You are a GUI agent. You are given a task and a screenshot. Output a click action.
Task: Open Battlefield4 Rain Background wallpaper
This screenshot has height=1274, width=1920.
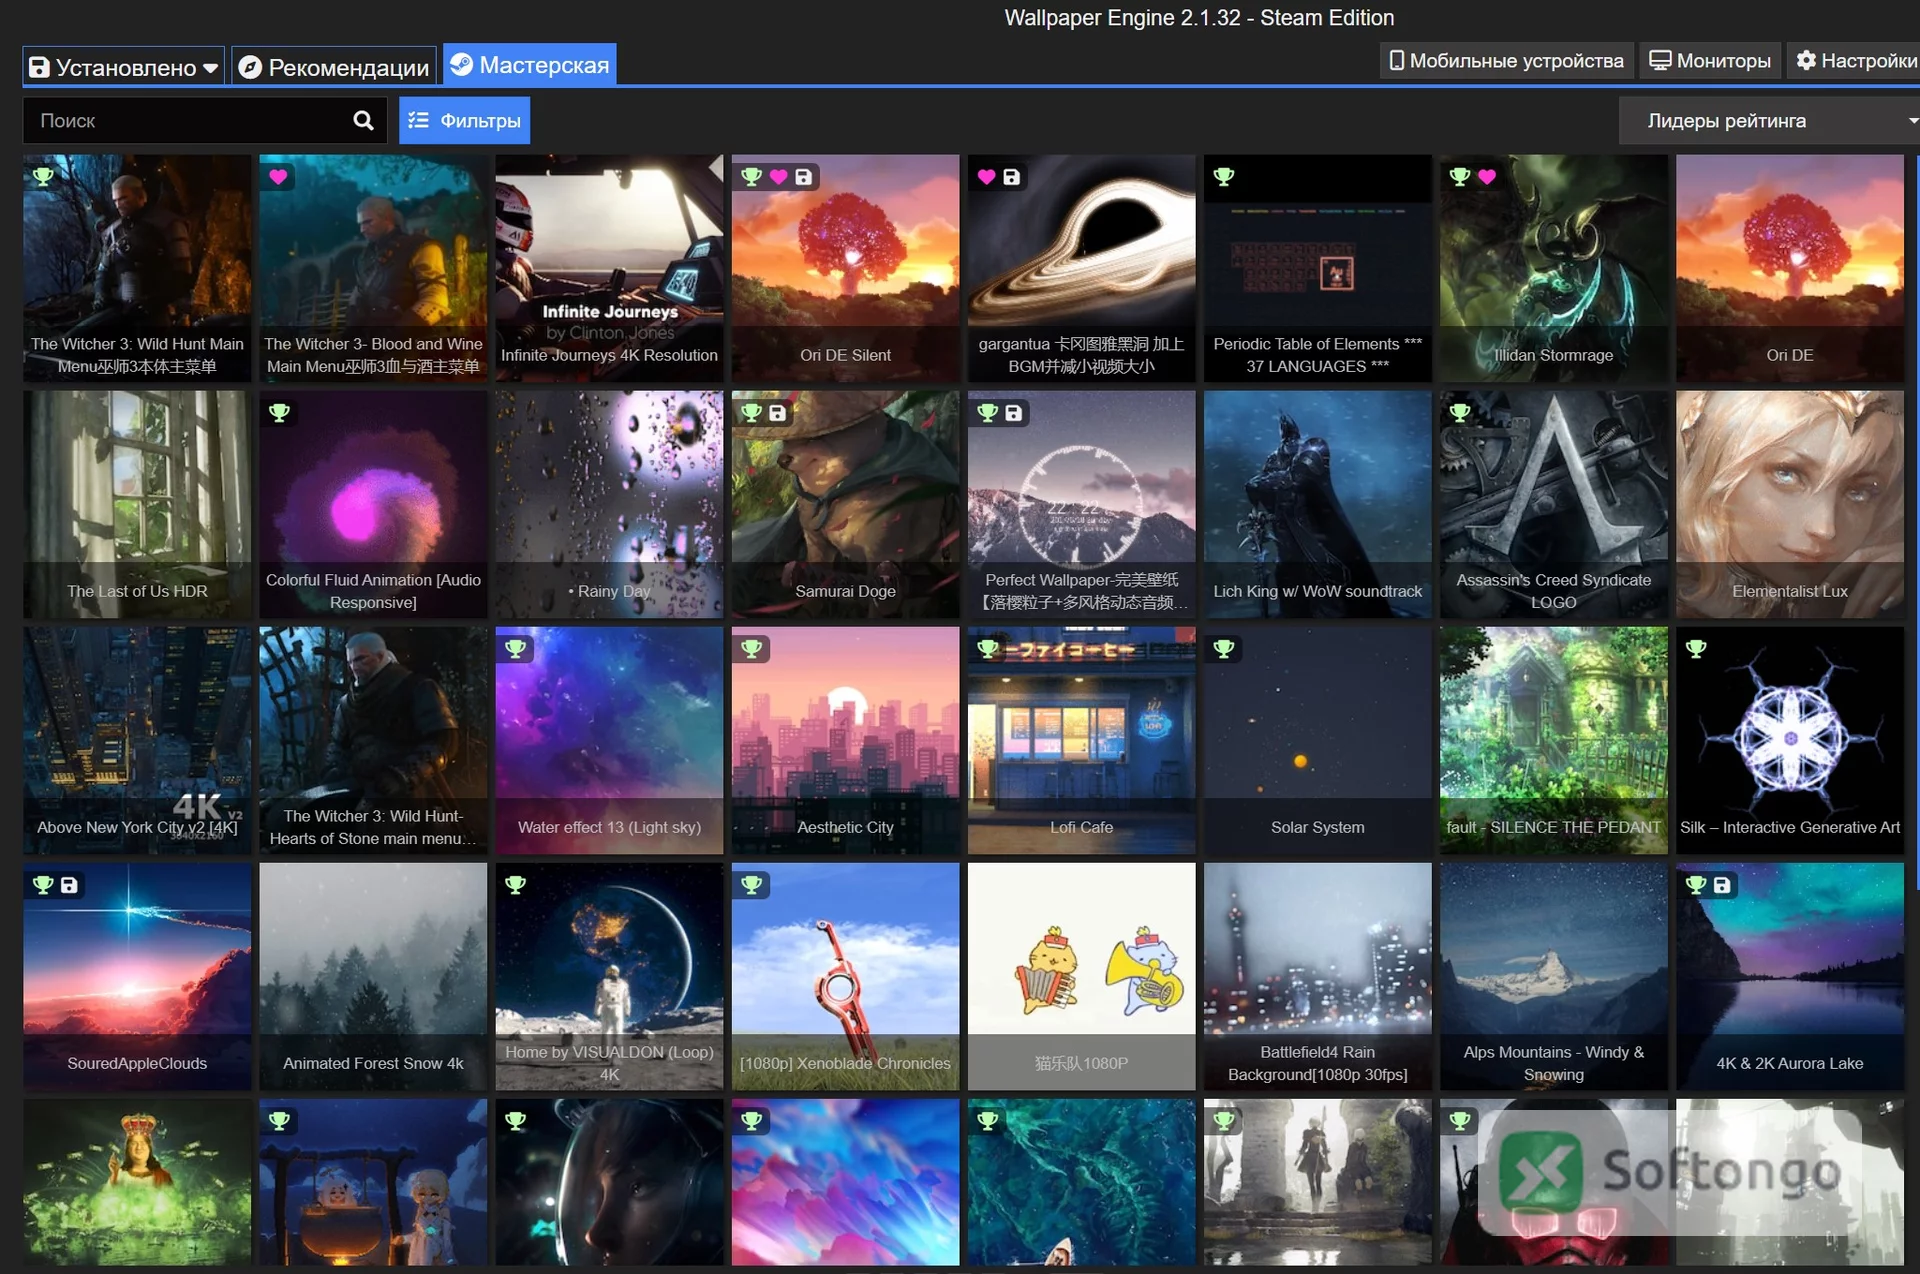click(1317, 977)
